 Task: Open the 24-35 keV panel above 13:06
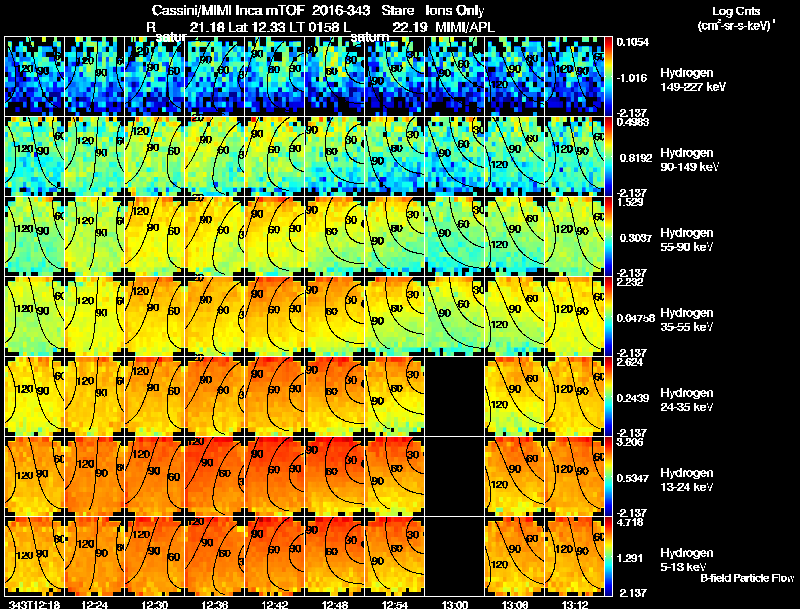coord(515,396)
